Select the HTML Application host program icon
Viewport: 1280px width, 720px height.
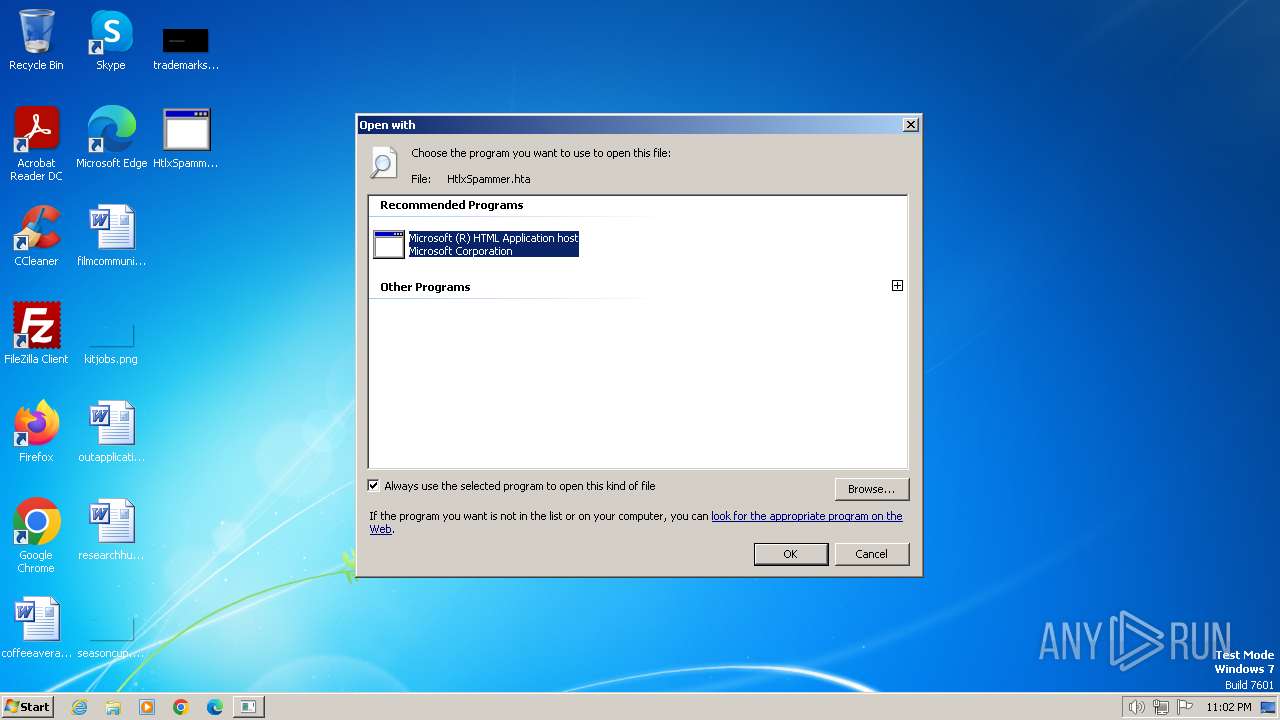(x=389, y=244)
